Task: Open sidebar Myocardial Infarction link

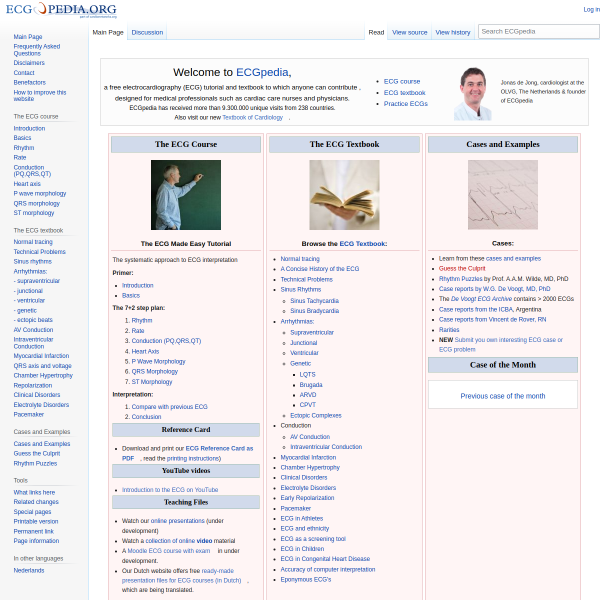Action: pyautogui.click(x=41, y=356)
